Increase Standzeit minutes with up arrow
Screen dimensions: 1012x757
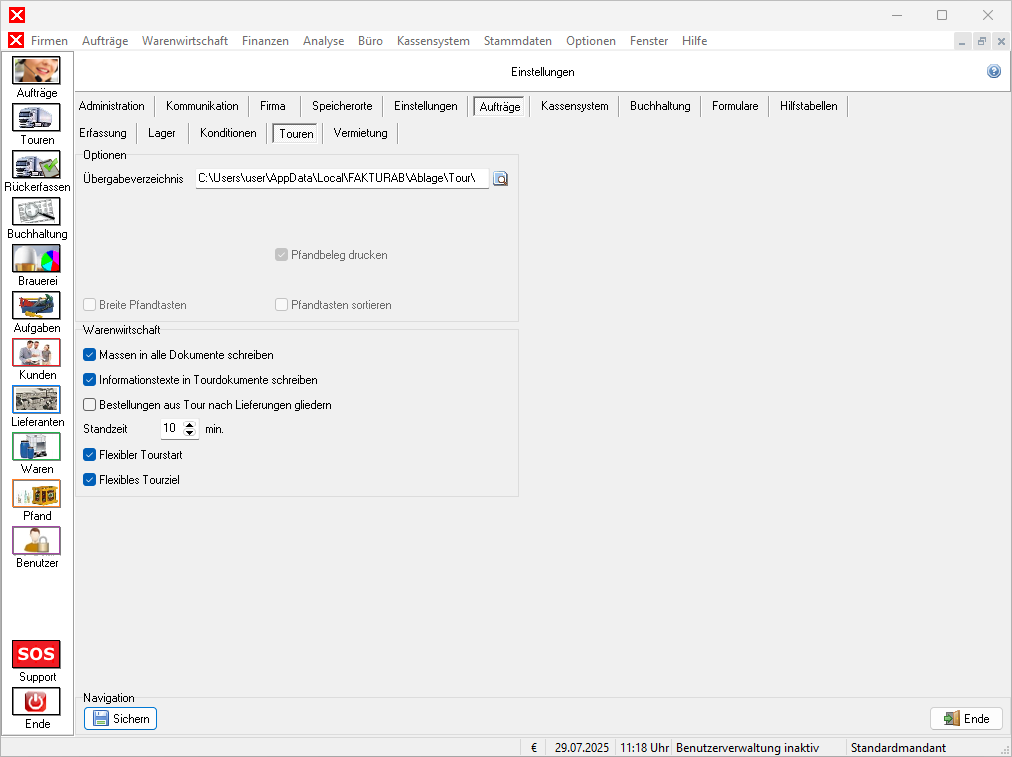point(190,425)
